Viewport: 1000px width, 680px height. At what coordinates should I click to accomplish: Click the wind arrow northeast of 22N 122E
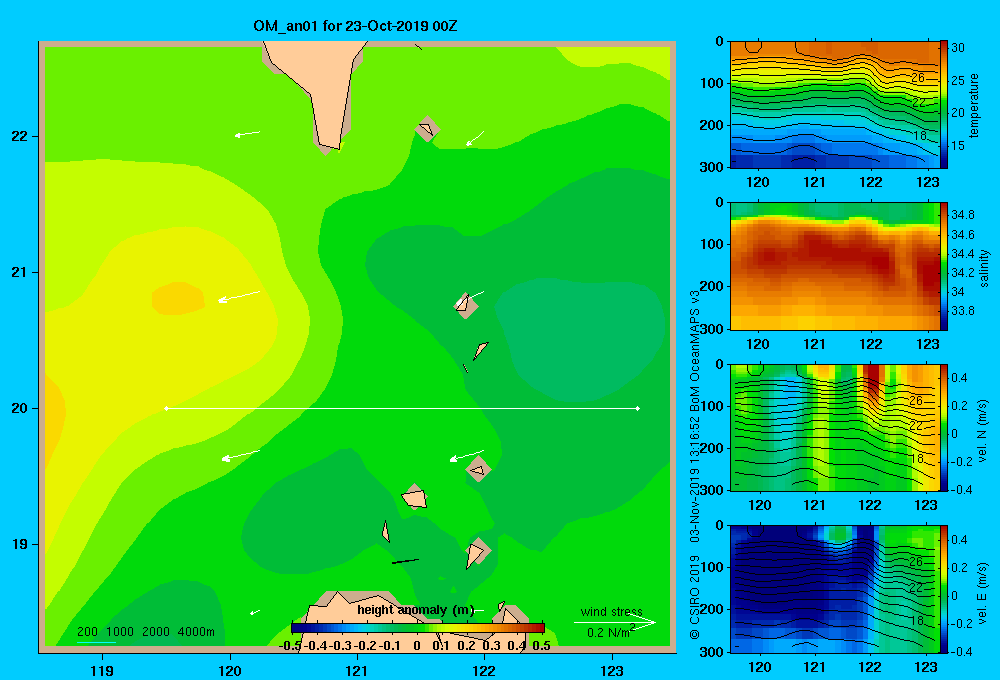tap(474, 138)
